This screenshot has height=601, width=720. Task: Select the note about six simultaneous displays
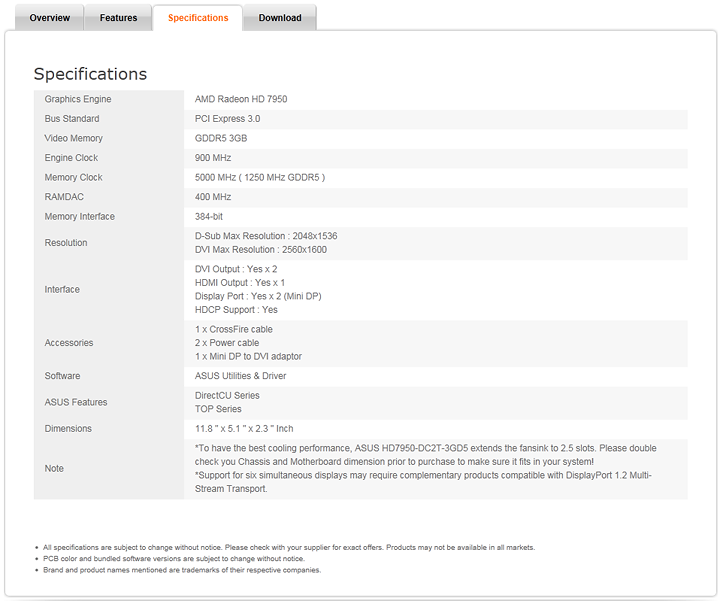coord(423,482)
